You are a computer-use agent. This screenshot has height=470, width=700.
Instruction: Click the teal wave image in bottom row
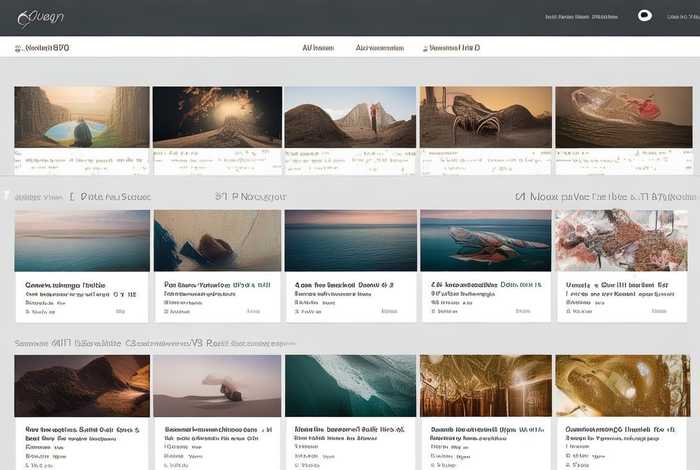pyautogui.click(x=350, y=385)
